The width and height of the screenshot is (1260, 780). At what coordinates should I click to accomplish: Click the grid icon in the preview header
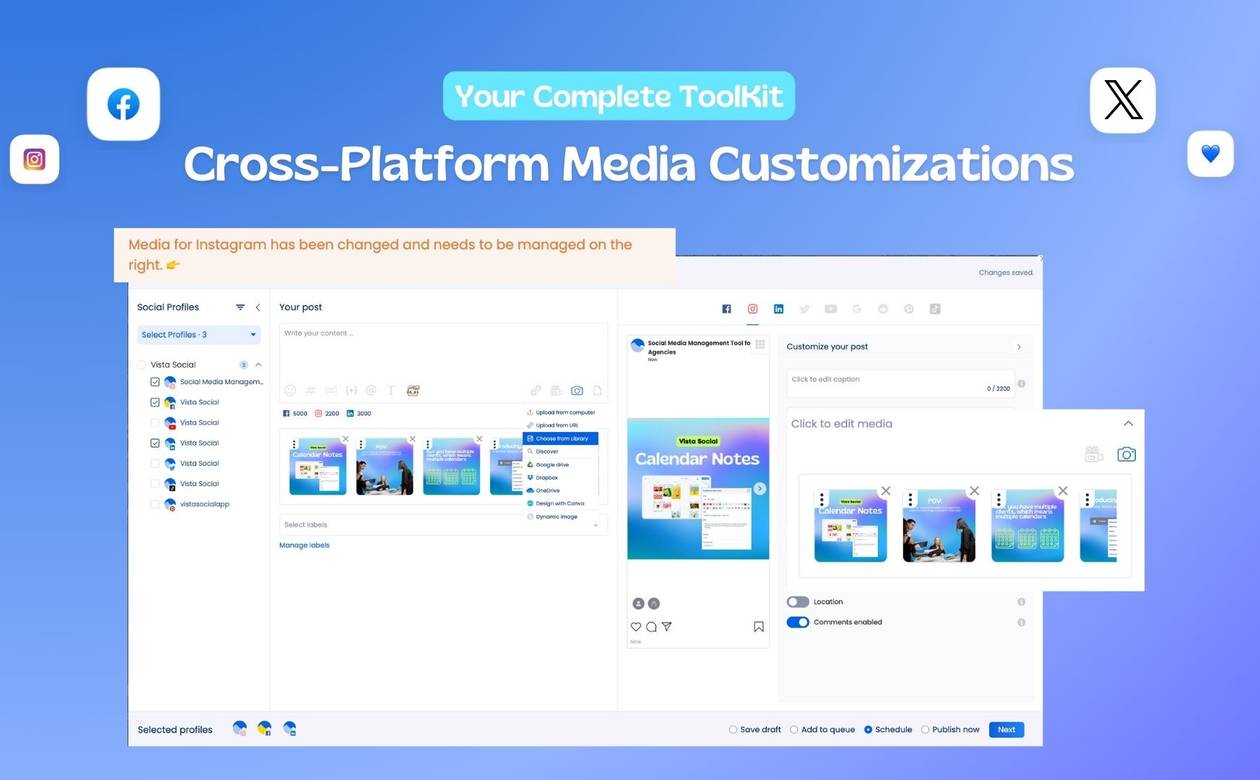click(x=760, y=344)
